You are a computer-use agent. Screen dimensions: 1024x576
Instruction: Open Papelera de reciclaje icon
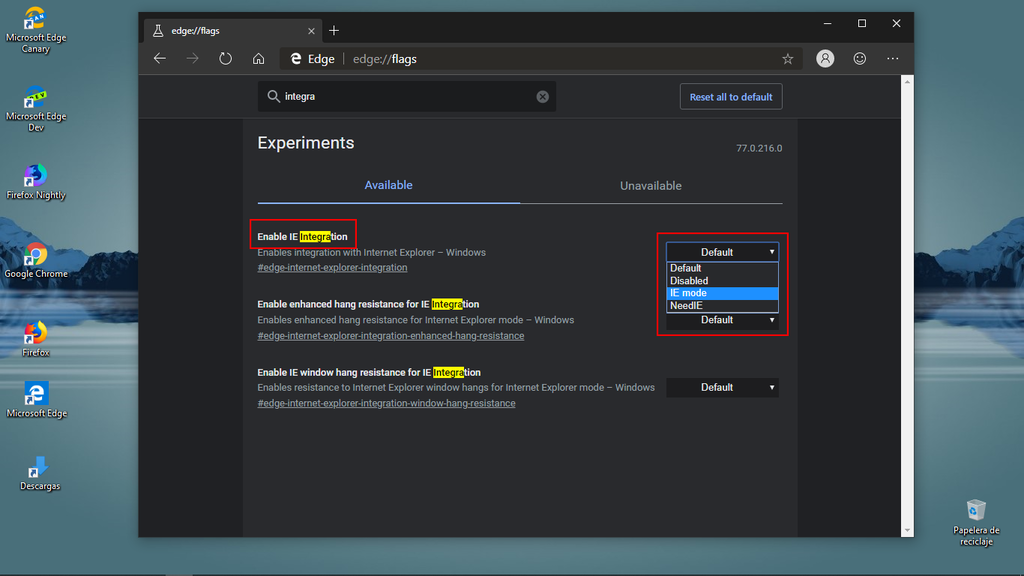click(976, 522)
